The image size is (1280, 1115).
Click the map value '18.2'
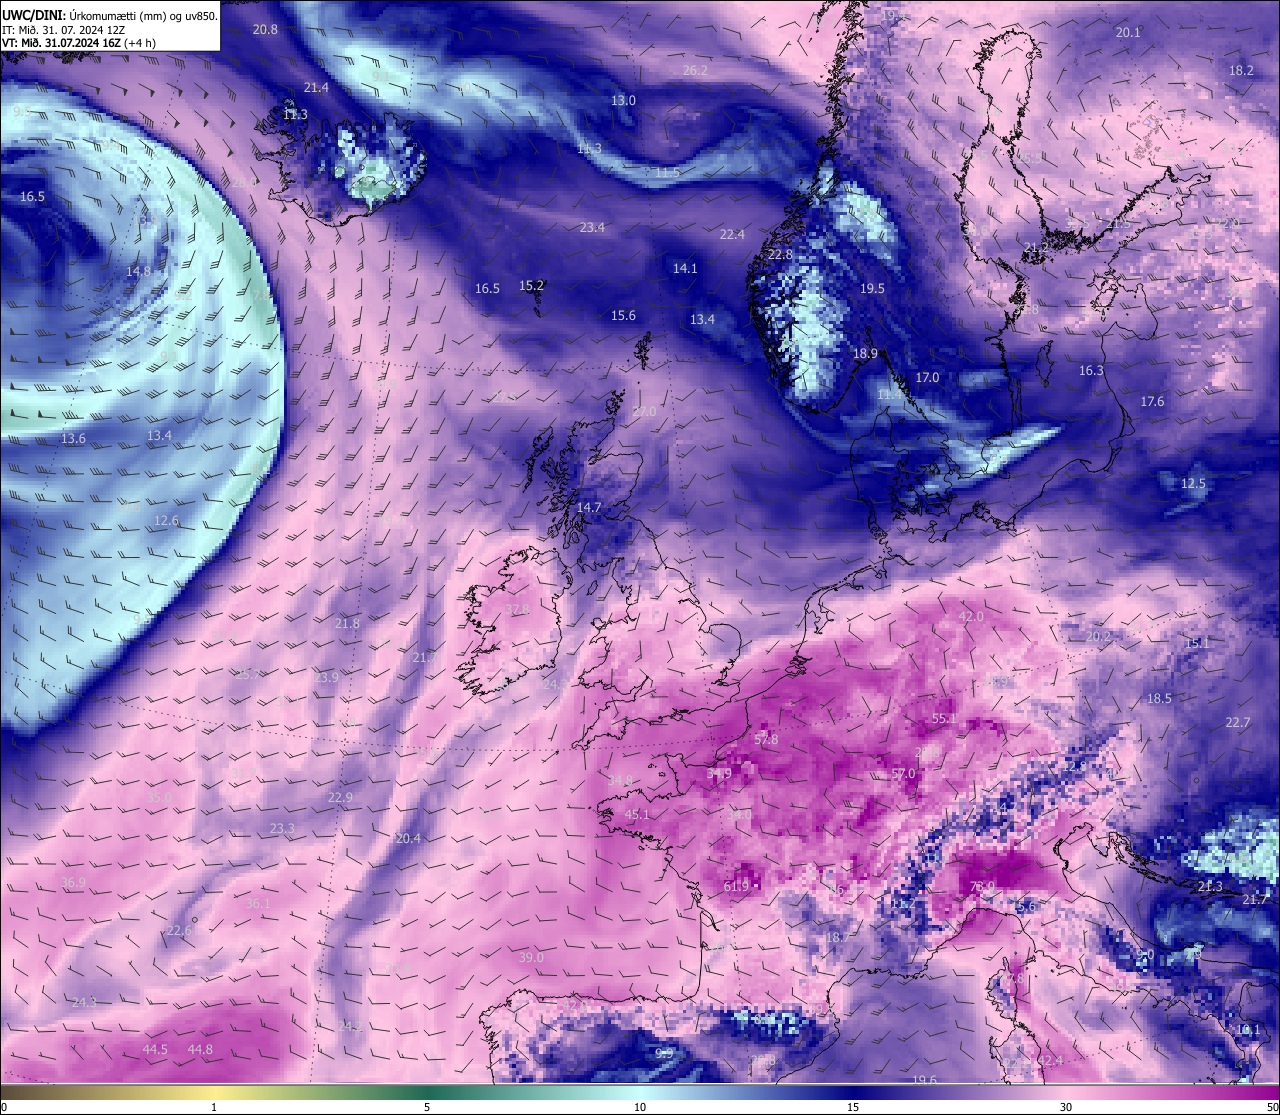tap(1241, 71)
